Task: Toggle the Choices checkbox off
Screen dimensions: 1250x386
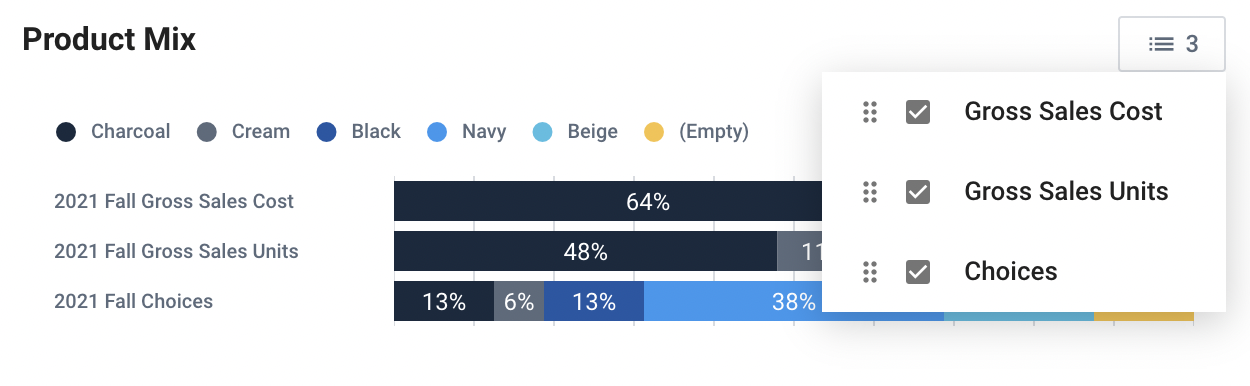Action: 918,272
